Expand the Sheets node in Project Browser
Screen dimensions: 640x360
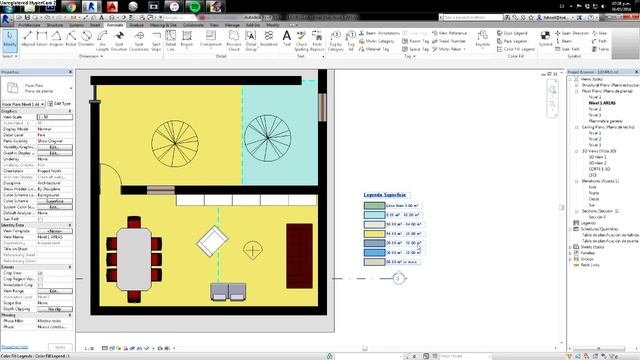(x=570, y=247)
